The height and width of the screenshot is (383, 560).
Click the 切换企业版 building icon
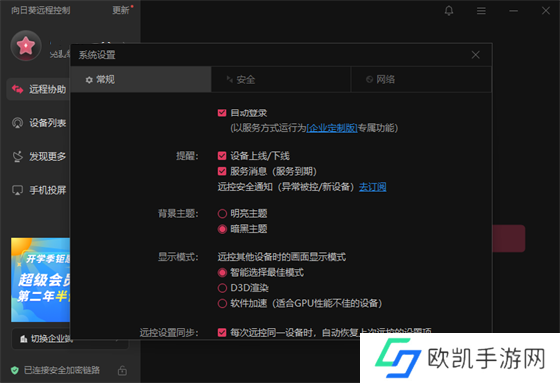coord(24,339)
